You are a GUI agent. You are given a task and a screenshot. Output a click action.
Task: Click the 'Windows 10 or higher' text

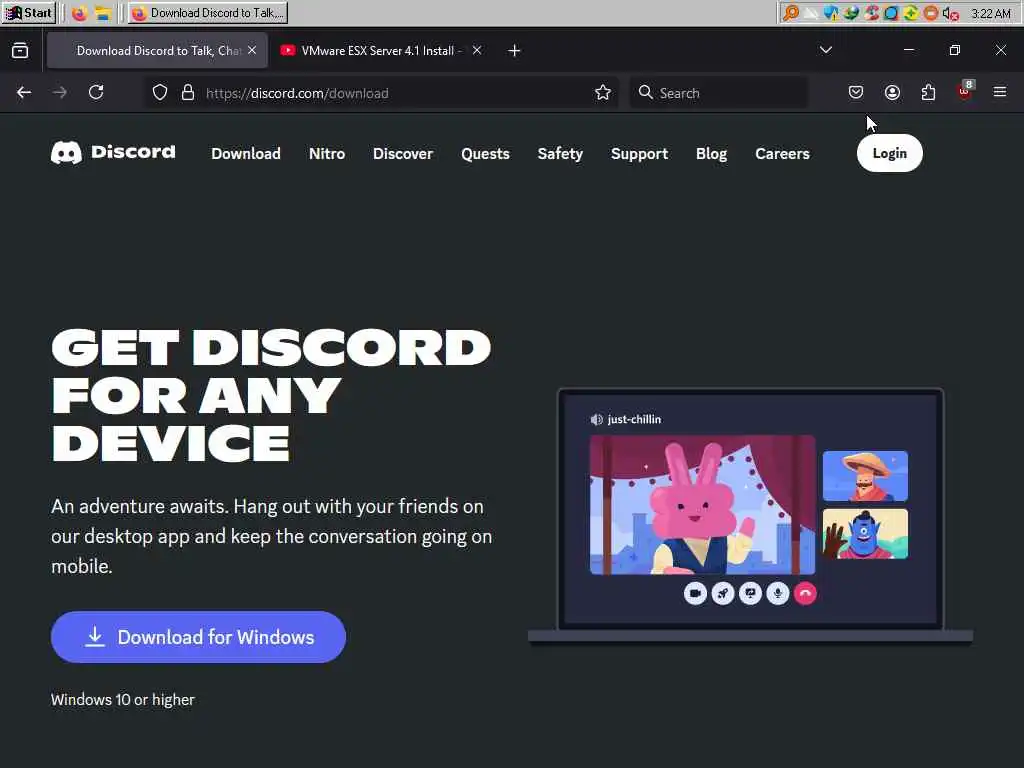click(123, 699)
